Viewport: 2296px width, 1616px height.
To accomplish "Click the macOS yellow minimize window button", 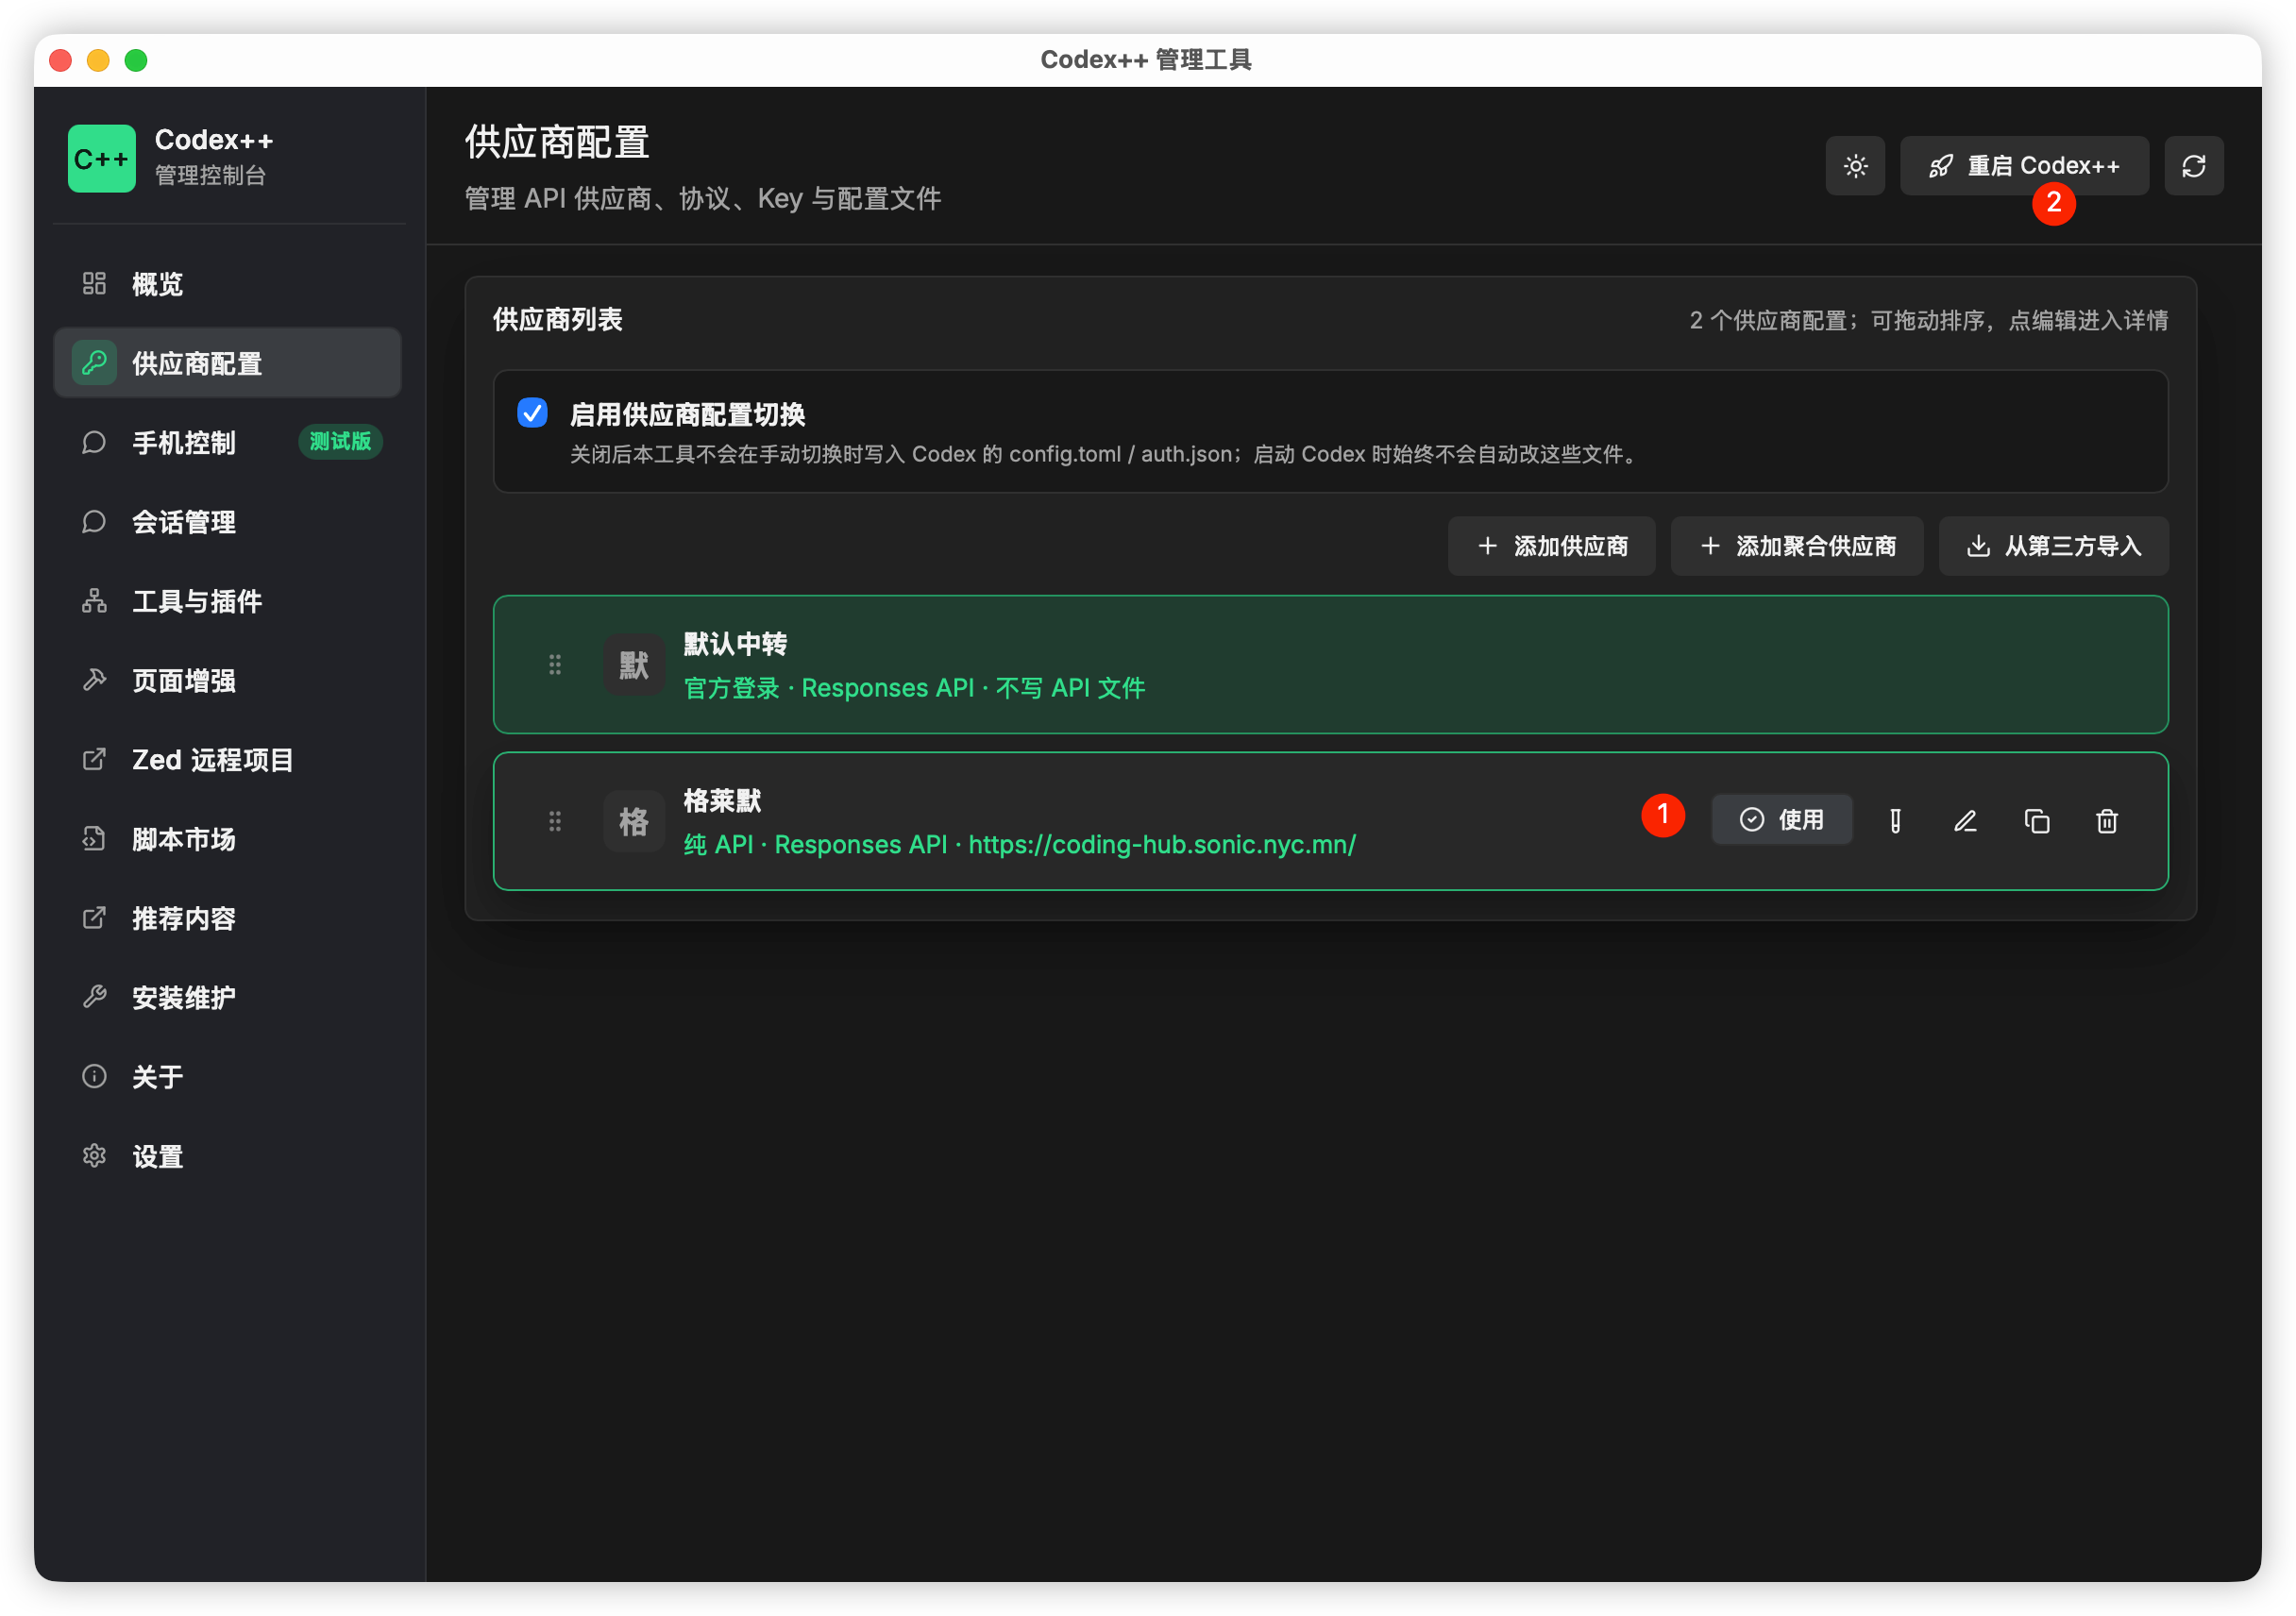I will (x=98, y=60).
